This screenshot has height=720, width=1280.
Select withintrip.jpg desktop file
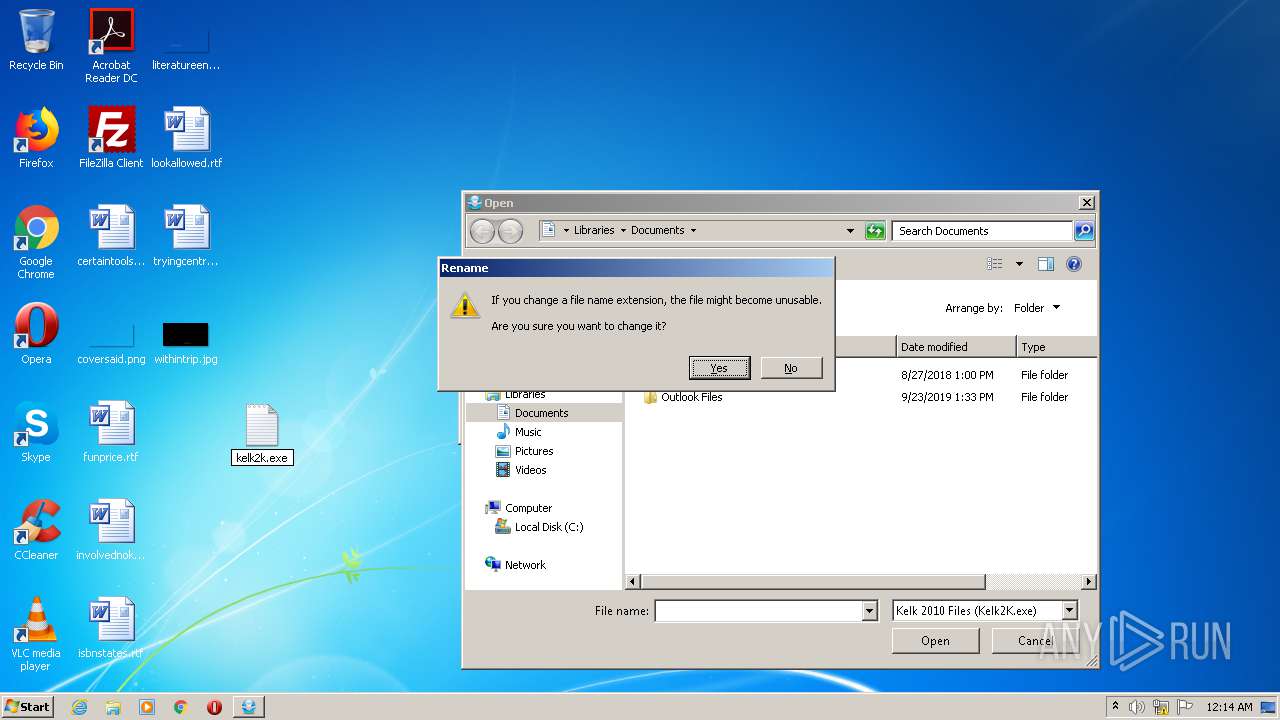(x=186, y=342)
